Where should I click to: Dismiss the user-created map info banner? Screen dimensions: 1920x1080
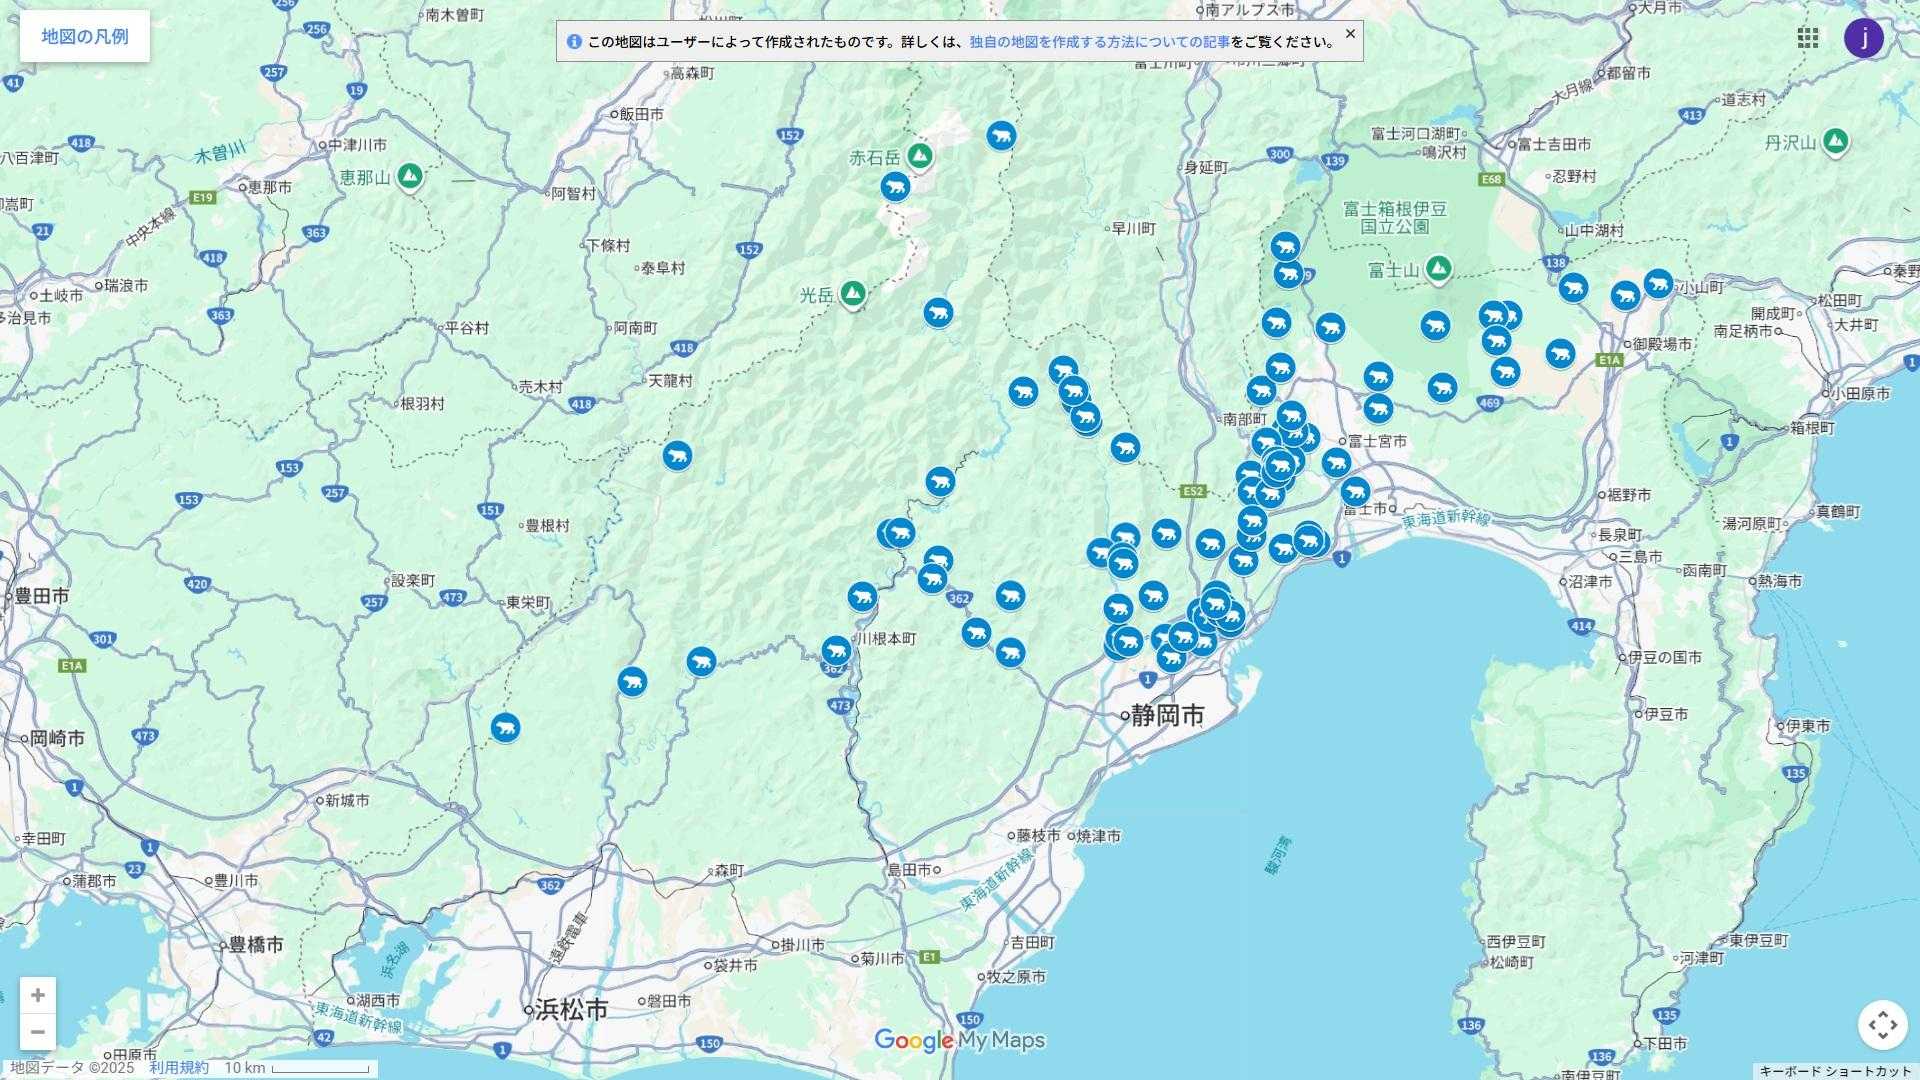tap(1350, 34)
